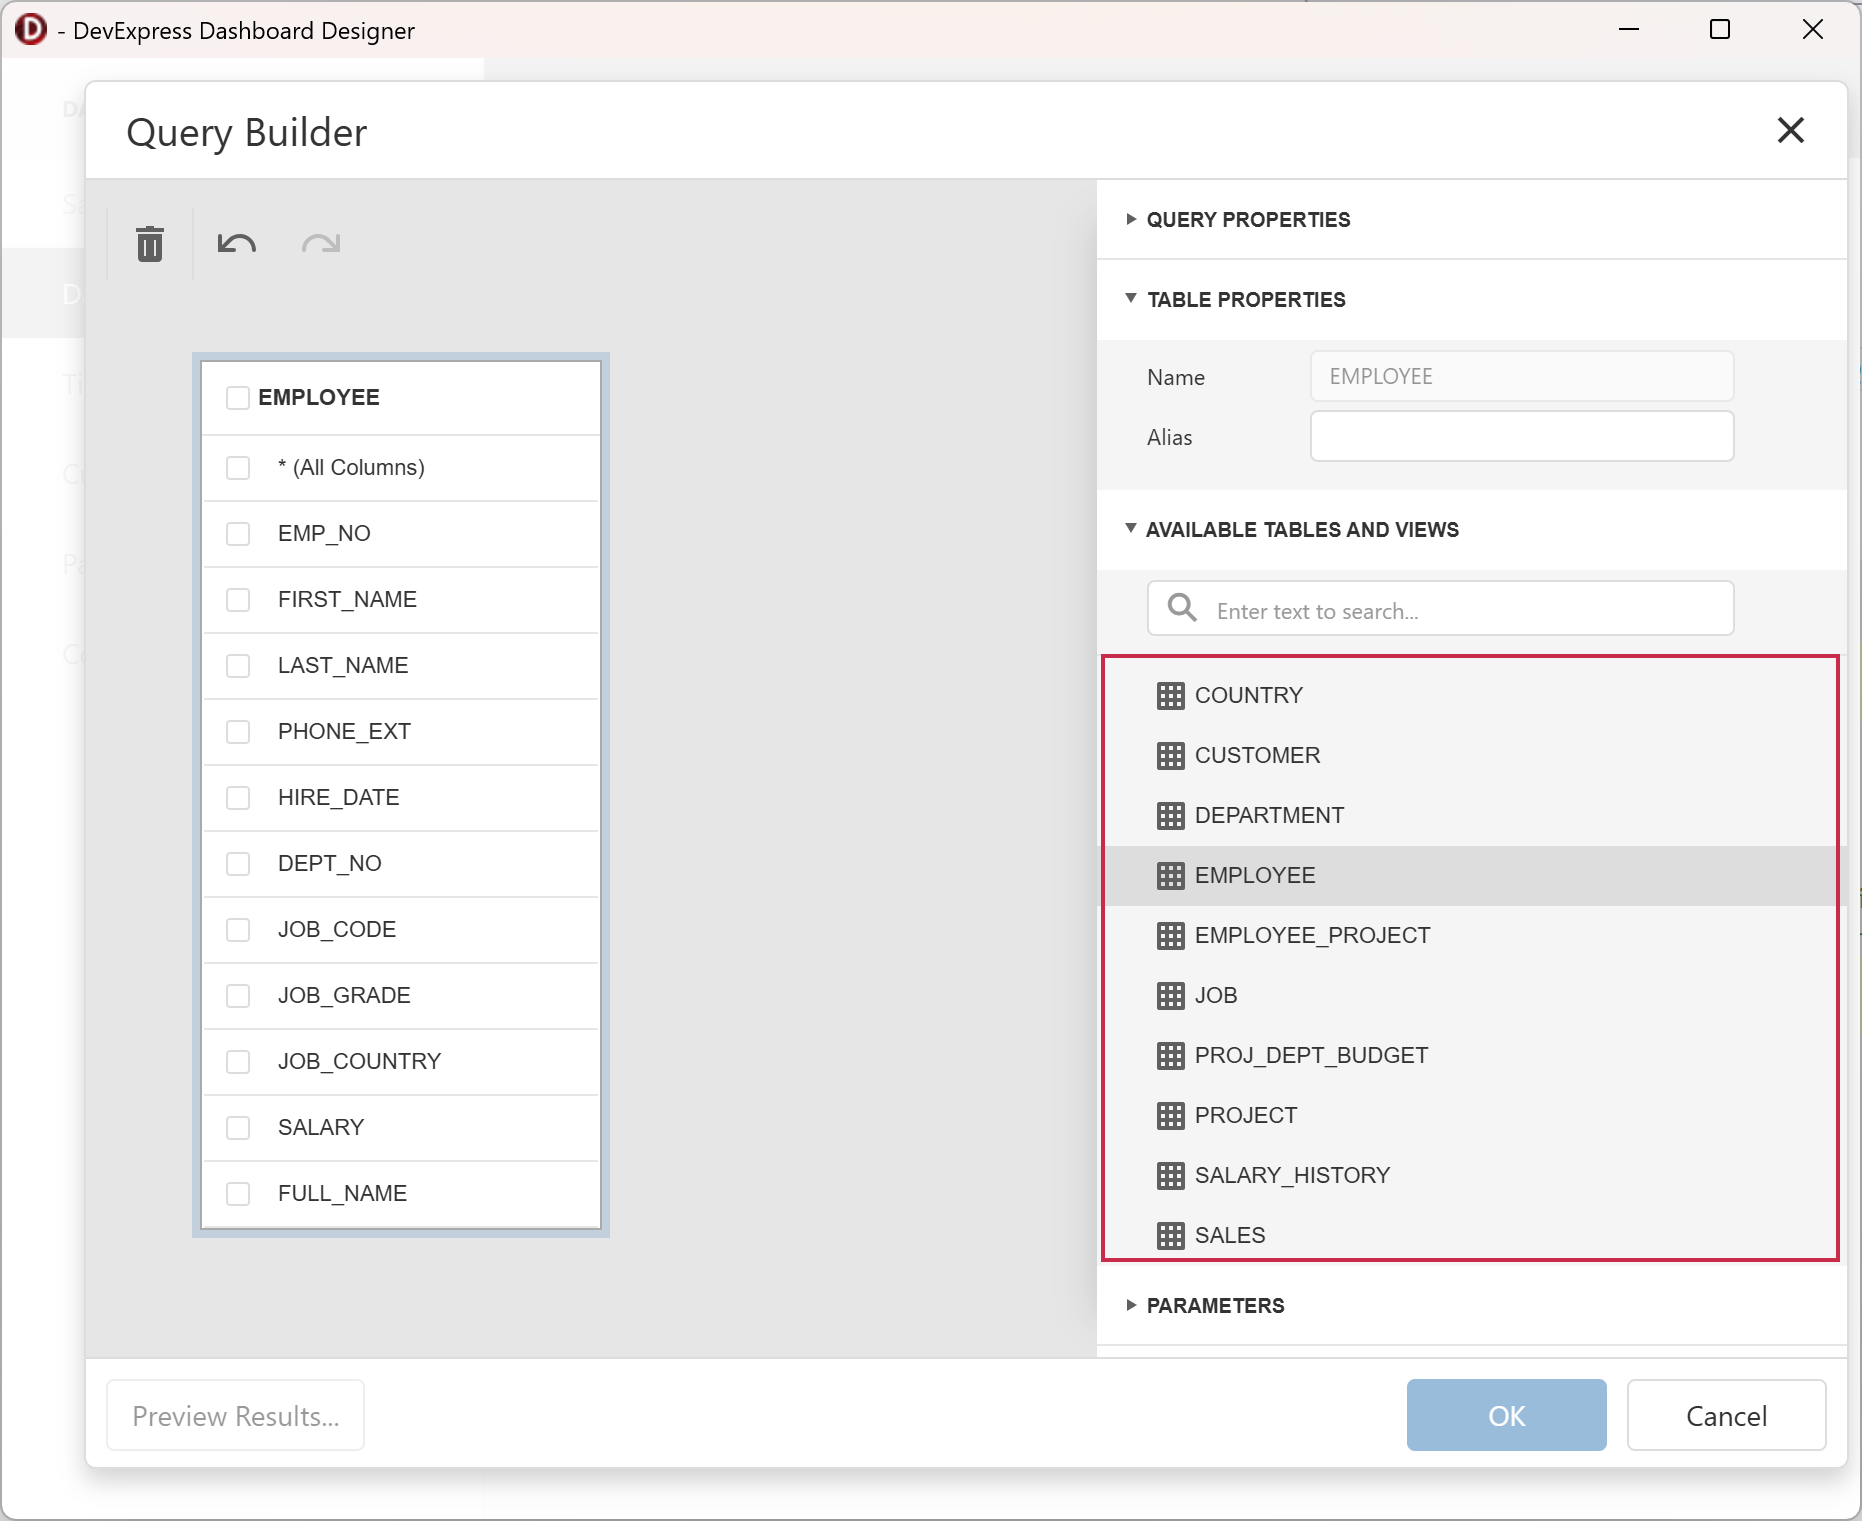Click the EMPLOYEE_PROJECT table grid icon
The image size is (1862, 1521).
point(1170,936)
